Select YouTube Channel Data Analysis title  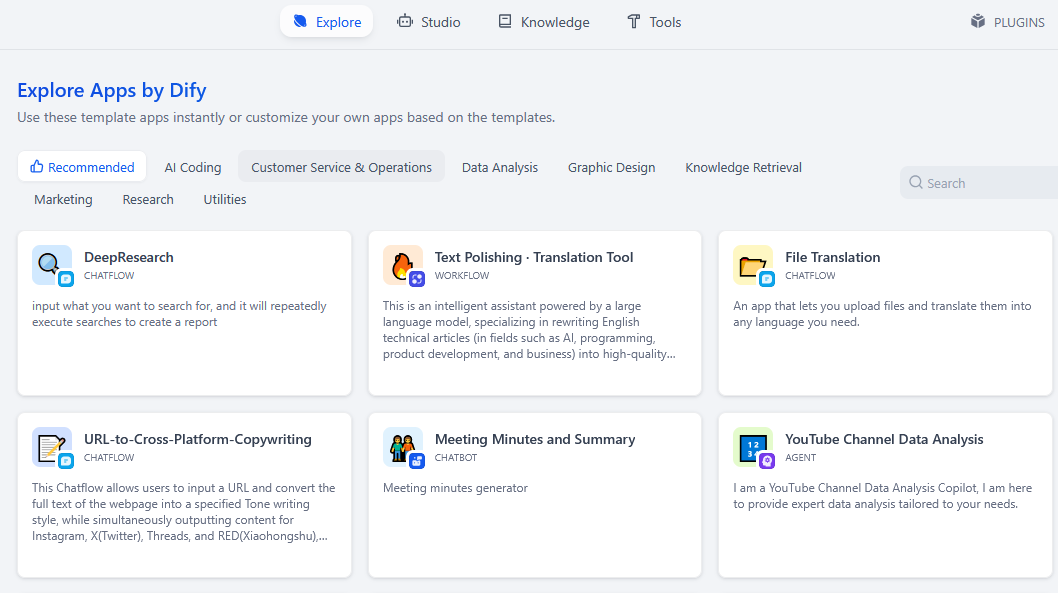click(884, 439)
